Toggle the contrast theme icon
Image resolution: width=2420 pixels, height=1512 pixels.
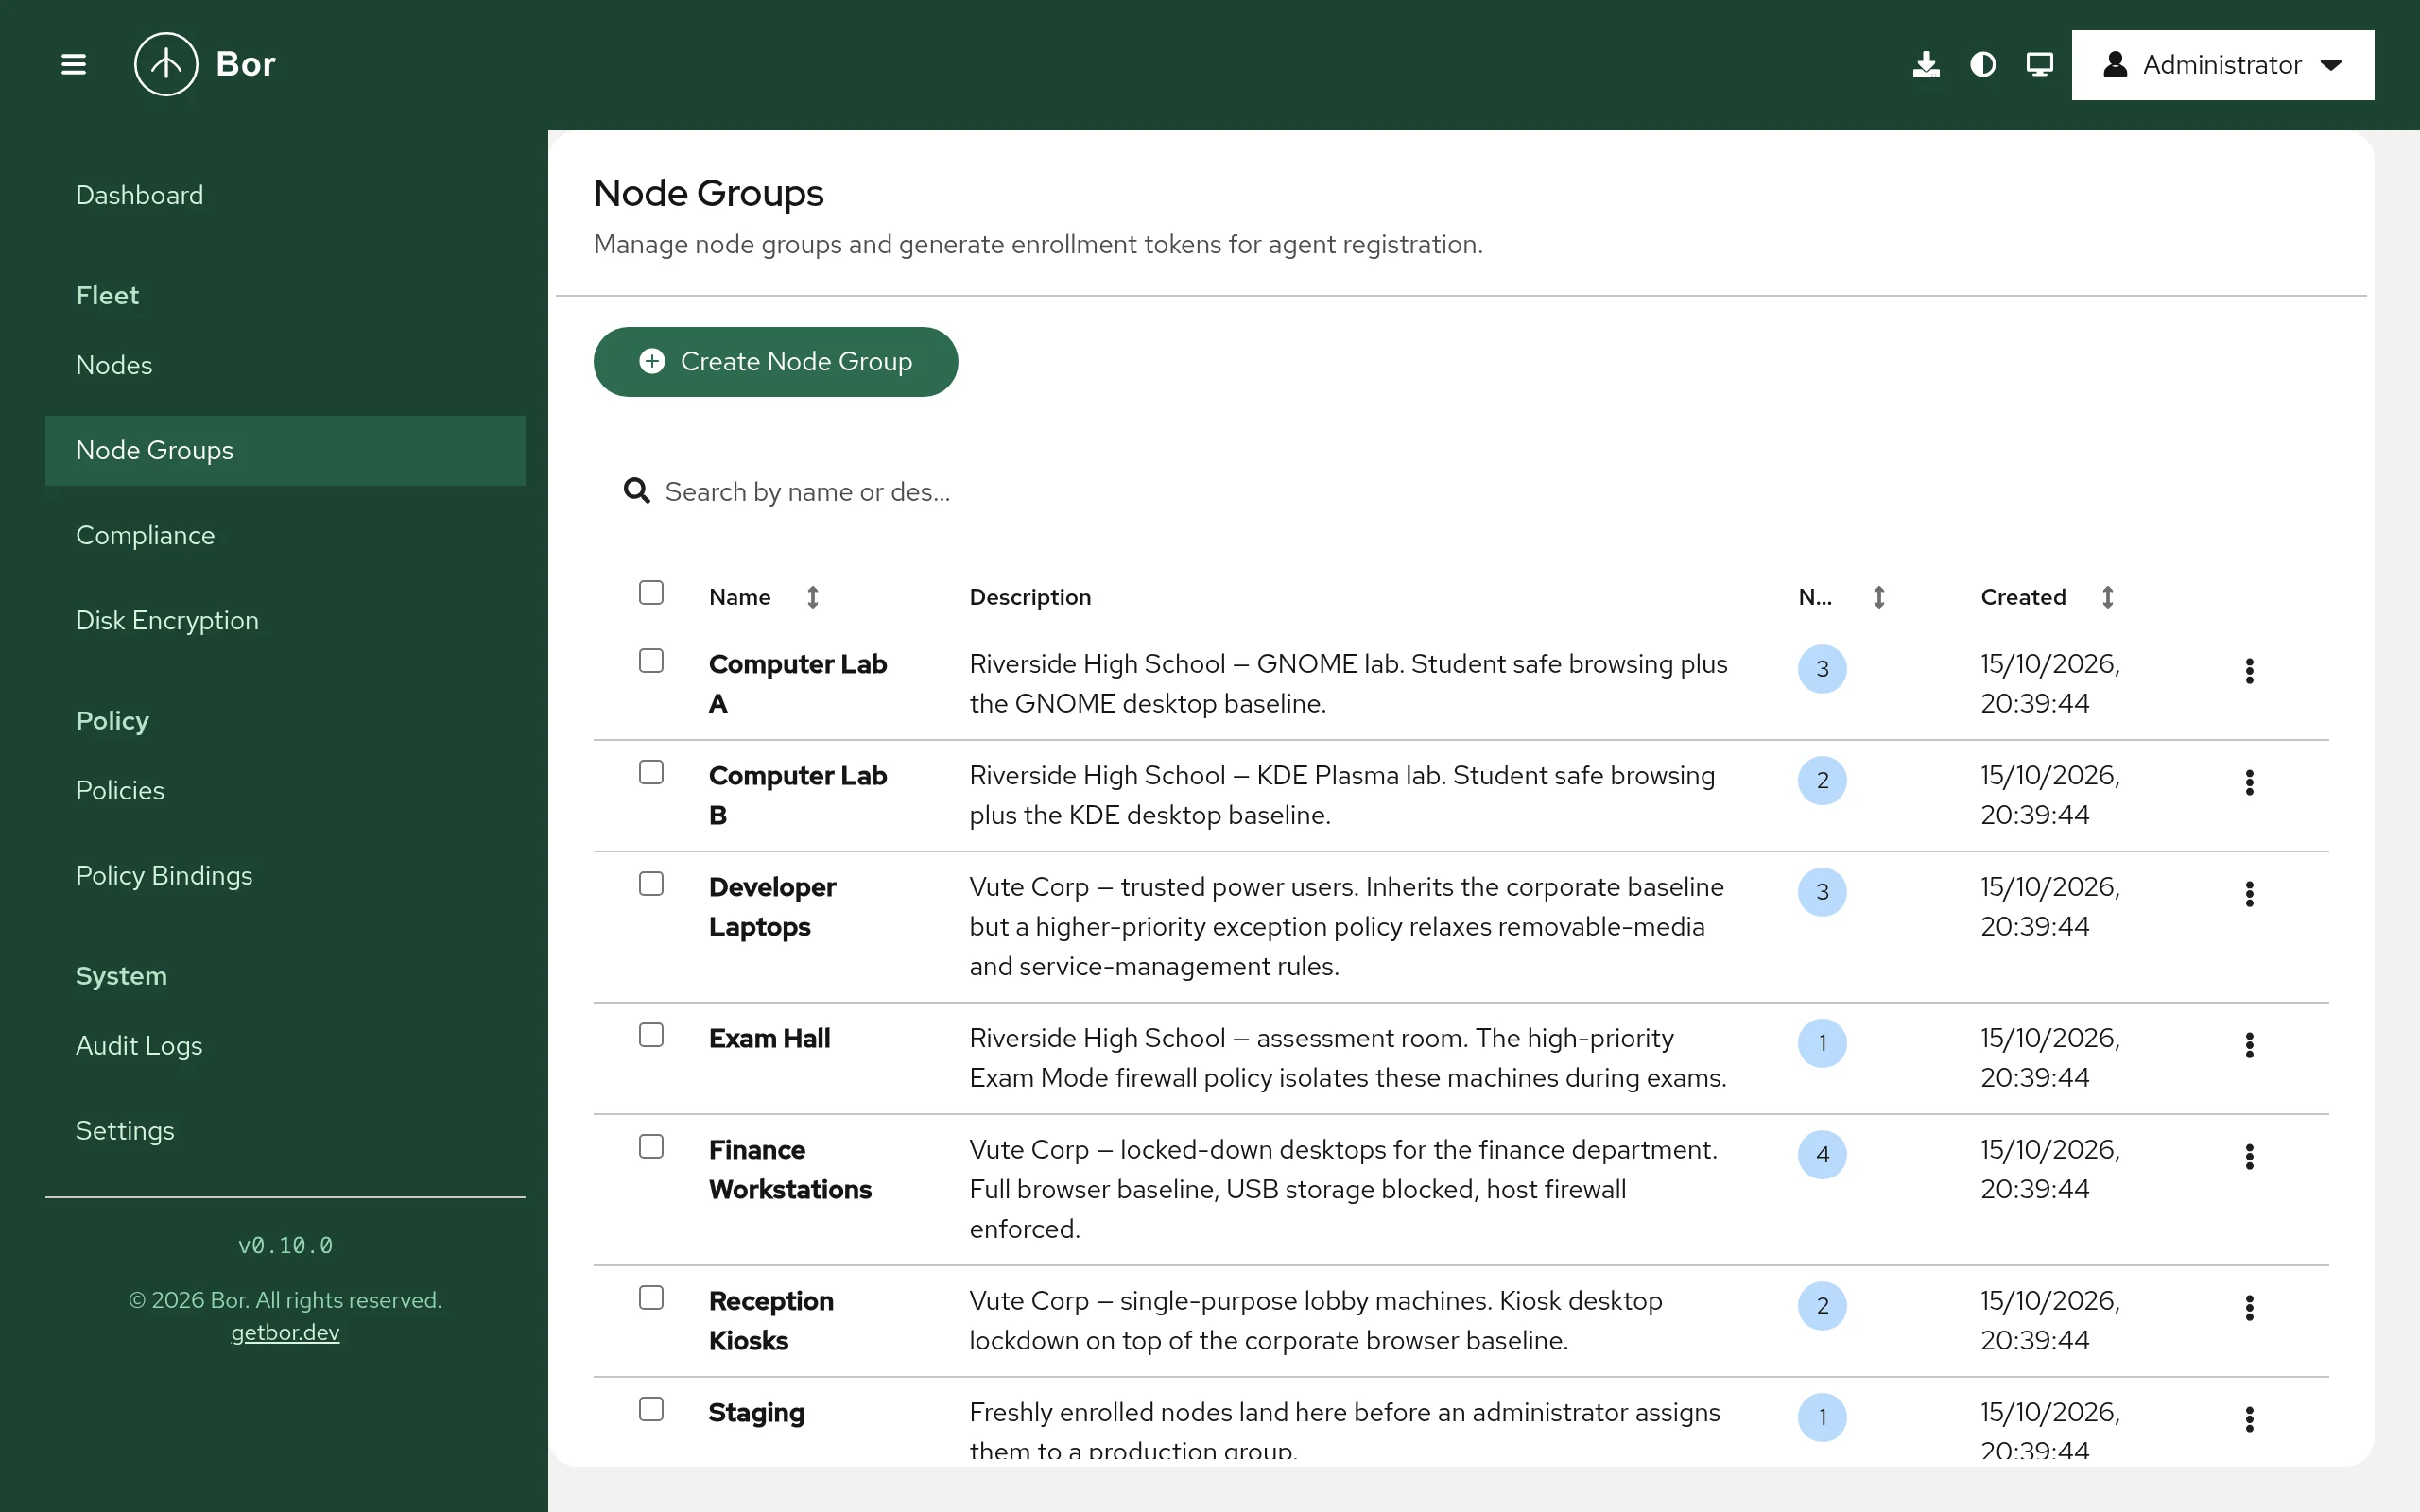pos(1983,65)
